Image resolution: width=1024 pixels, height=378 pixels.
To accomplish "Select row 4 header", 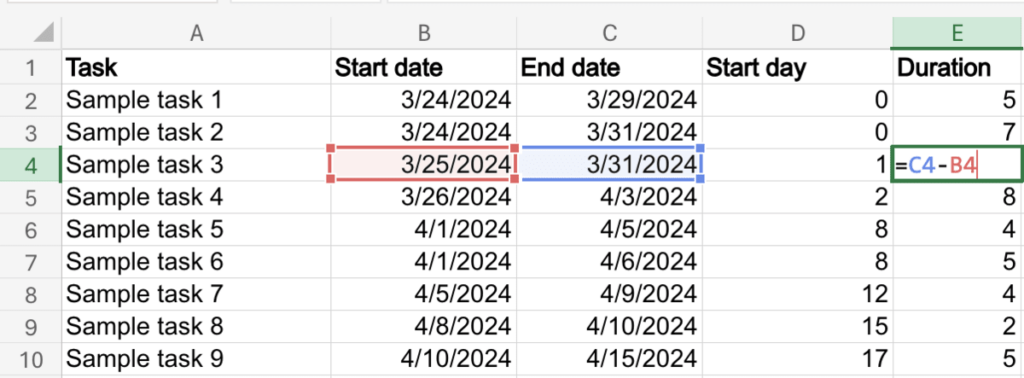I will click(x=31, y=165).
